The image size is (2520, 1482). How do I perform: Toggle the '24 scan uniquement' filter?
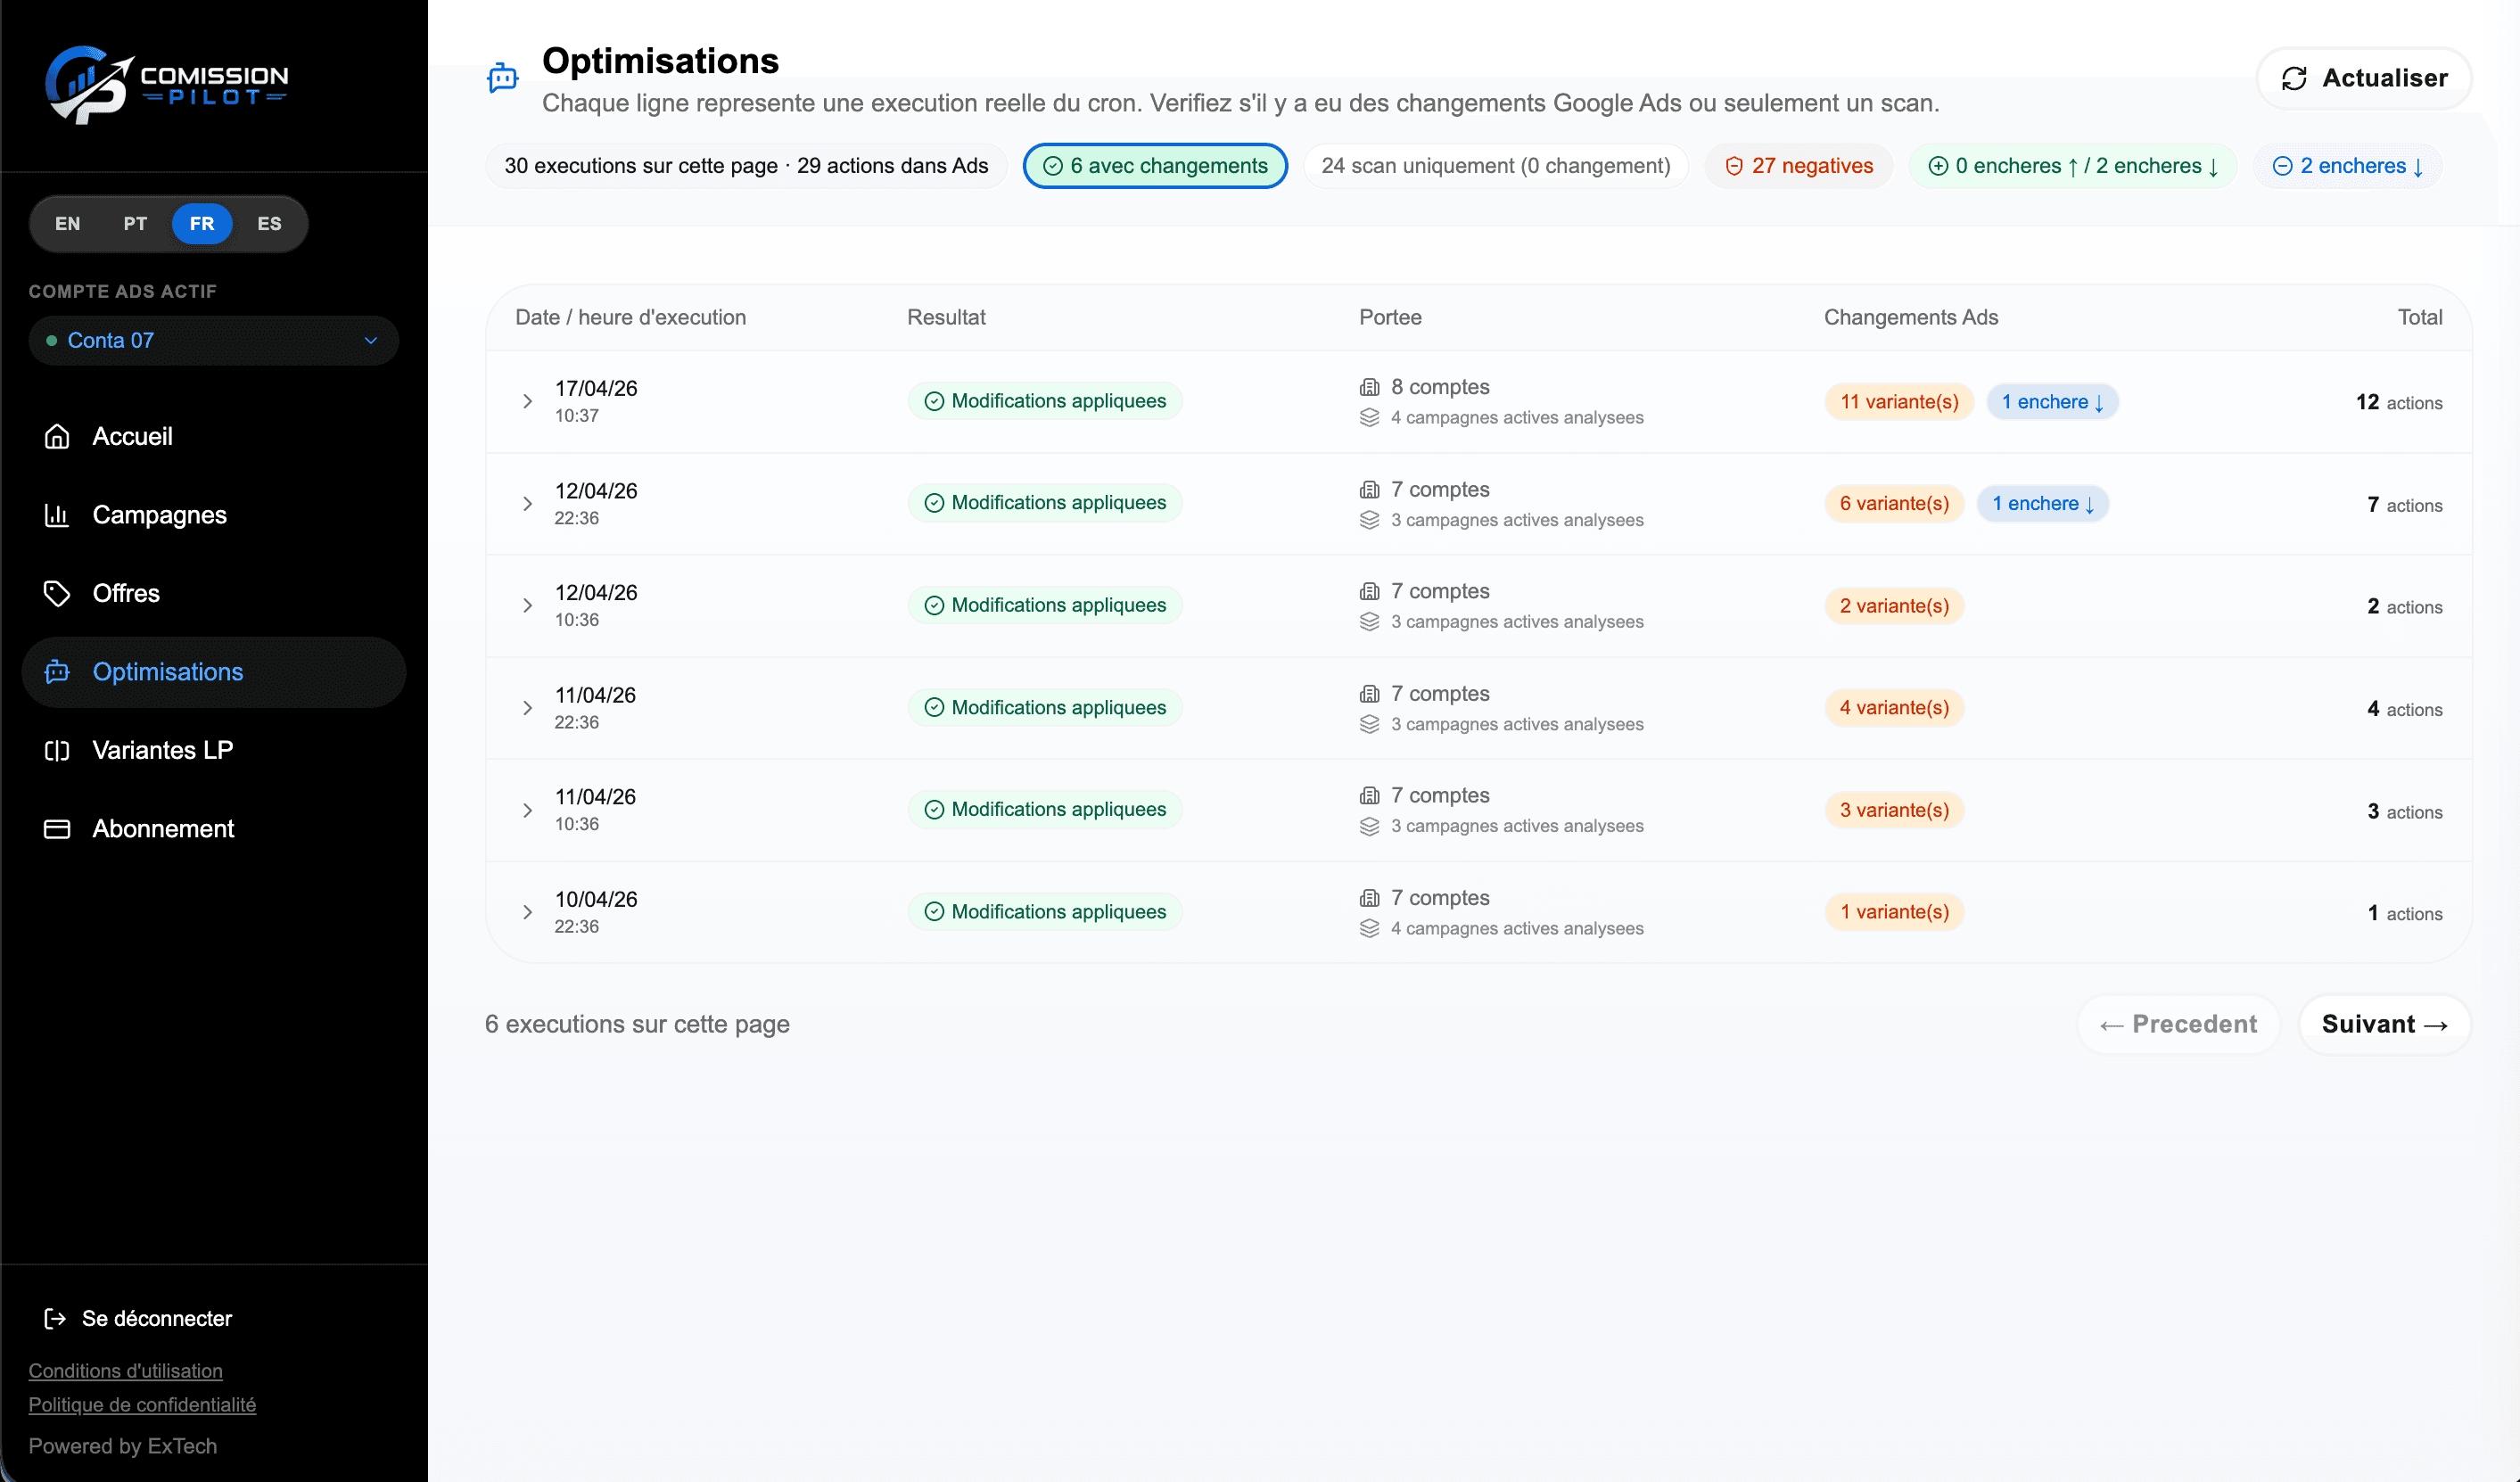pos(1494,165)
